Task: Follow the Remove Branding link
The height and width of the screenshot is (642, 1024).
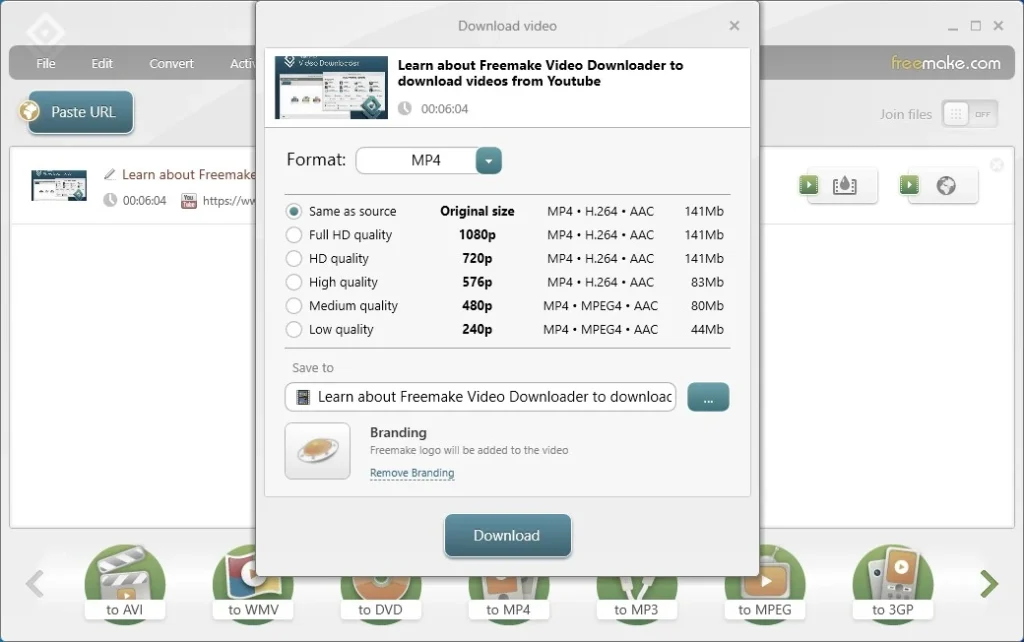Action: [x=412, y=473]
